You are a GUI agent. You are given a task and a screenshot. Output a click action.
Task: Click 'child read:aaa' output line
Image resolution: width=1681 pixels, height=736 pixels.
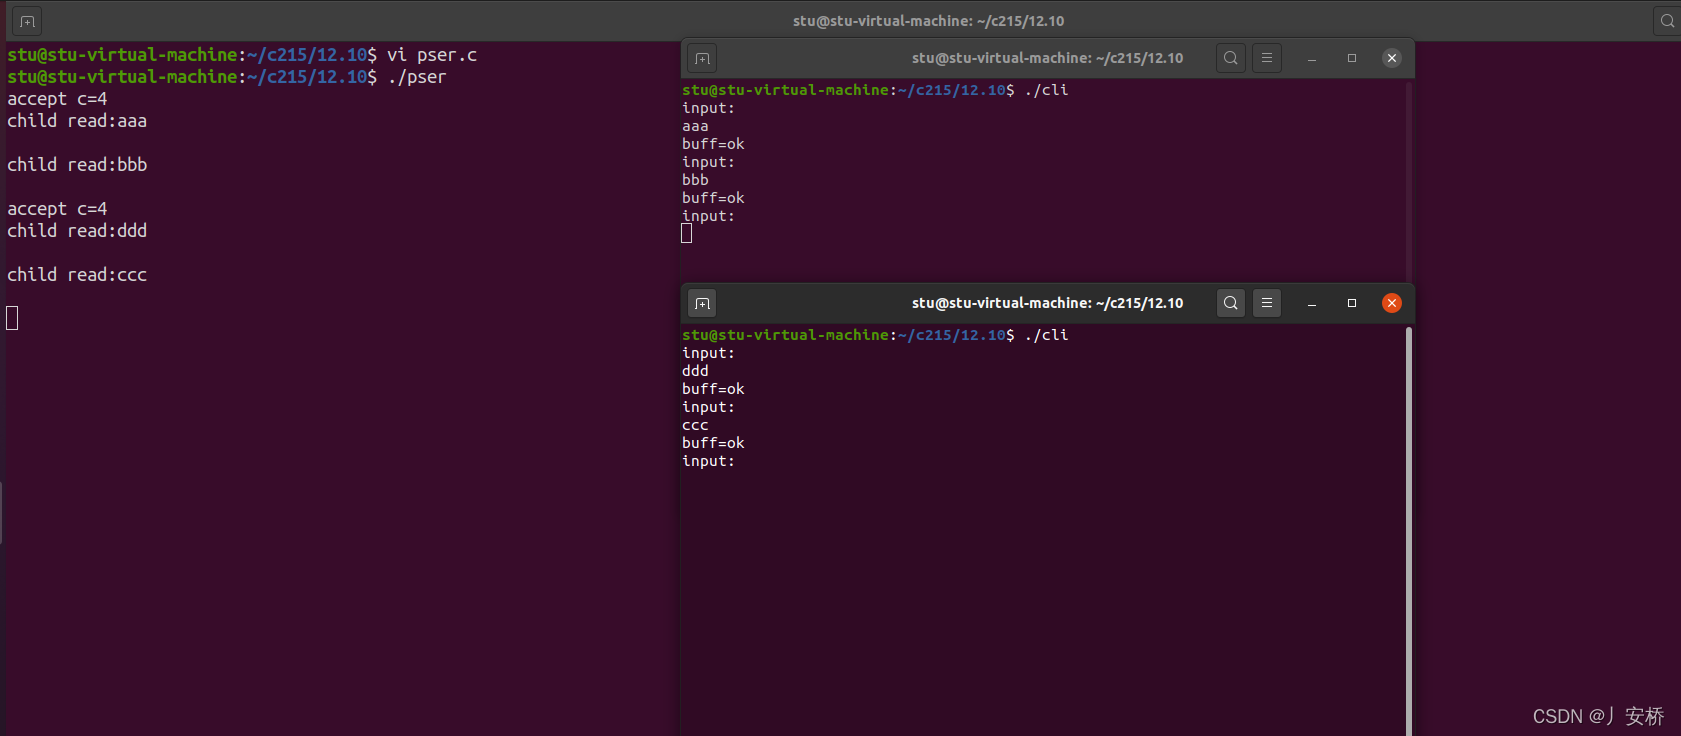coord(77,121)
